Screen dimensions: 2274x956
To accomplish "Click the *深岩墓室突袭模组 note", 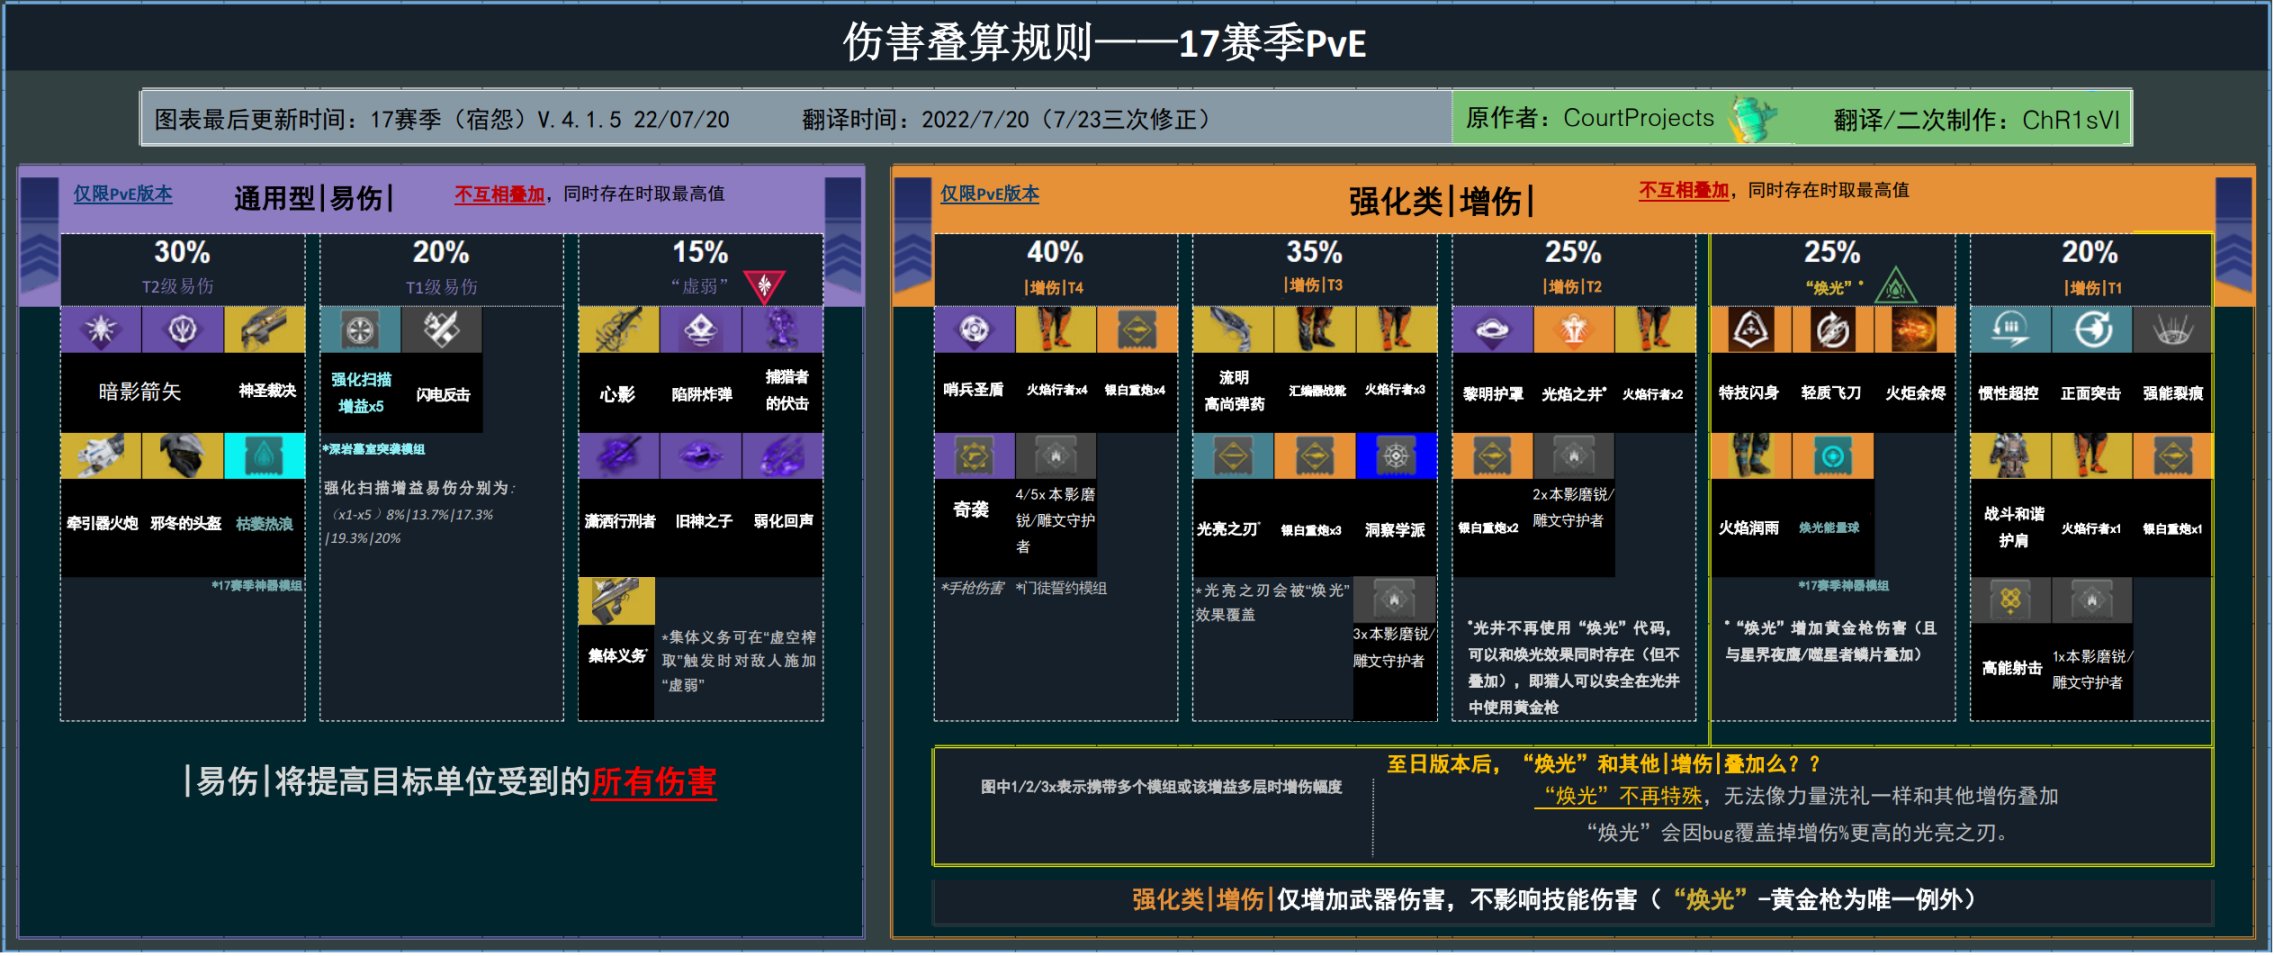I will click(x=373, y=450).
